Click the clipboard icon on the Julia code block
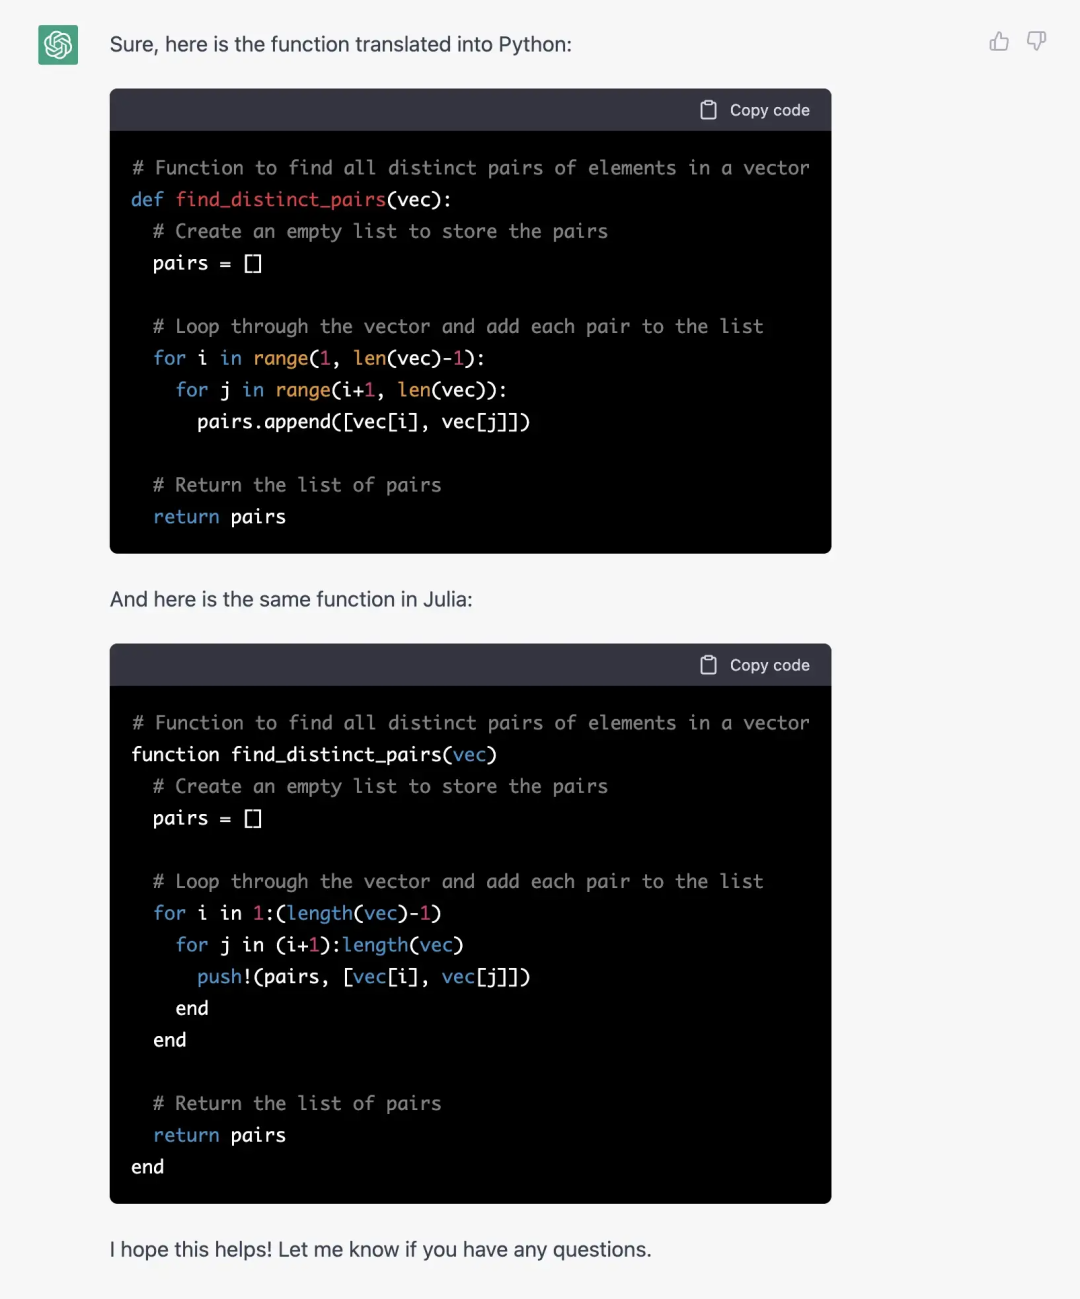The height and width of the screenshot is (1299, 1080). (708, 665)
